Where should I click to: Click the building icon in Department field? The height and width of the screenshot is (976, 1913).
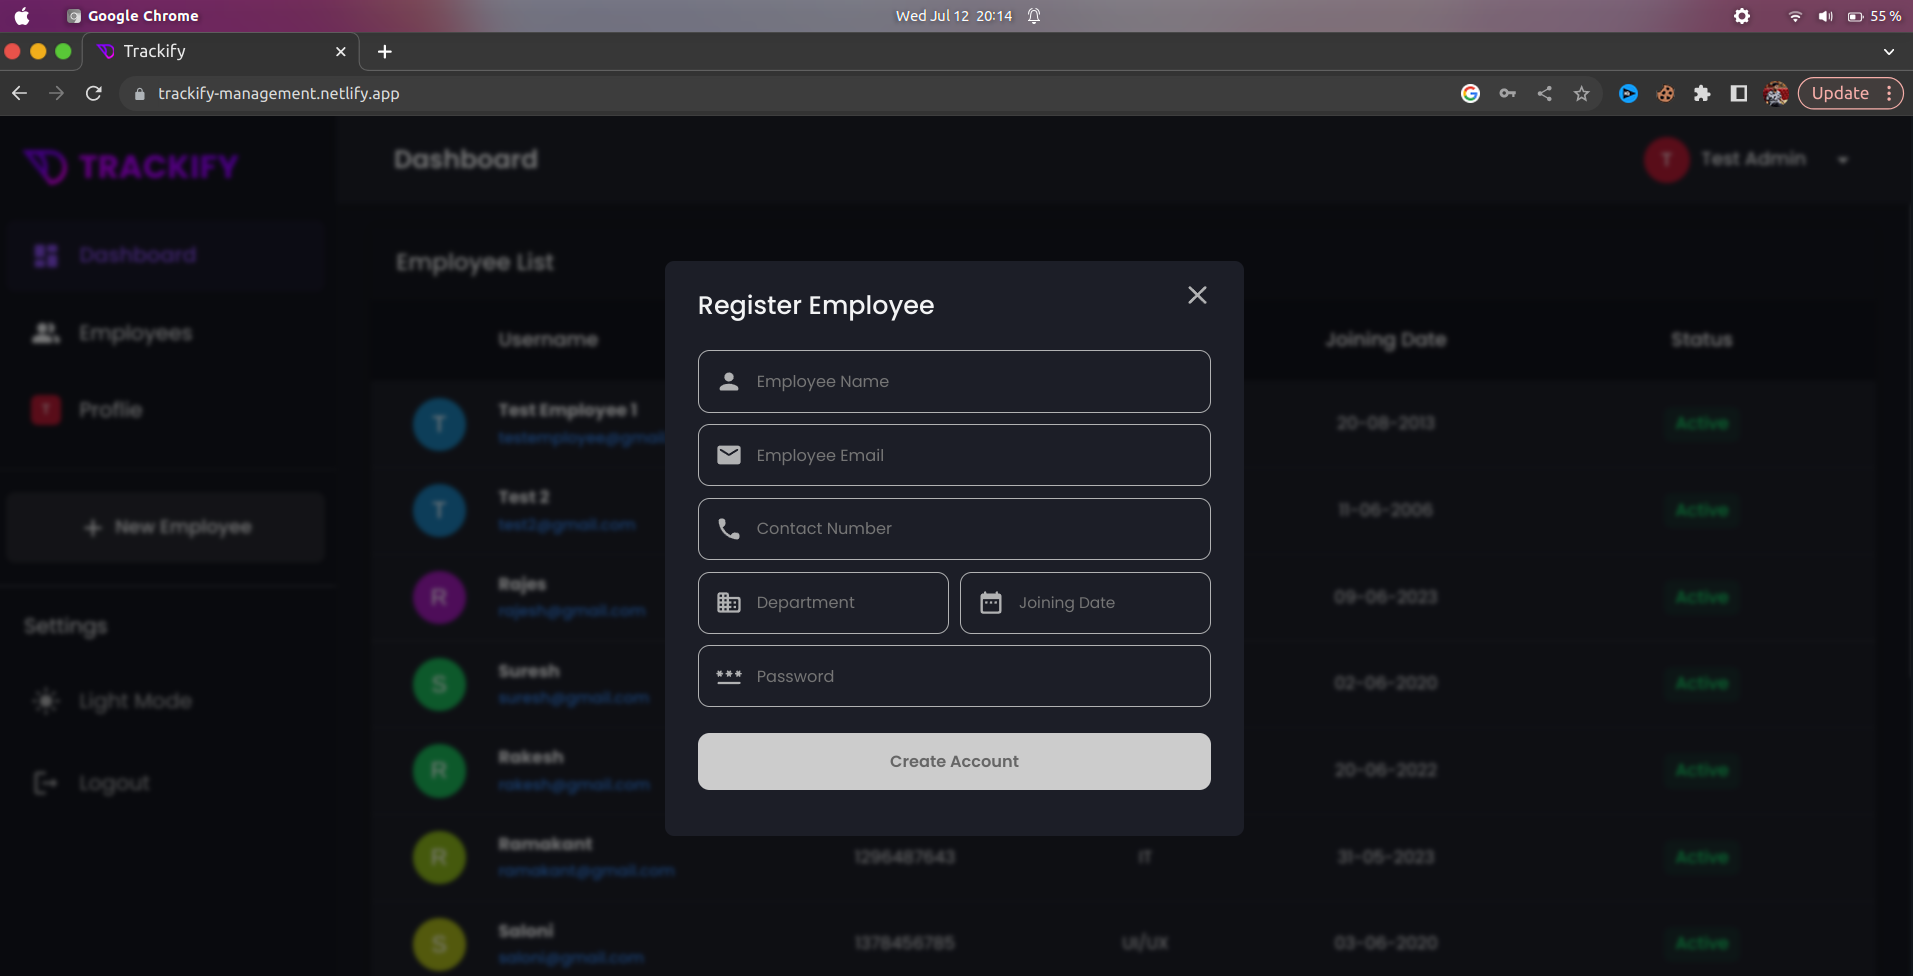pos(729,603)
